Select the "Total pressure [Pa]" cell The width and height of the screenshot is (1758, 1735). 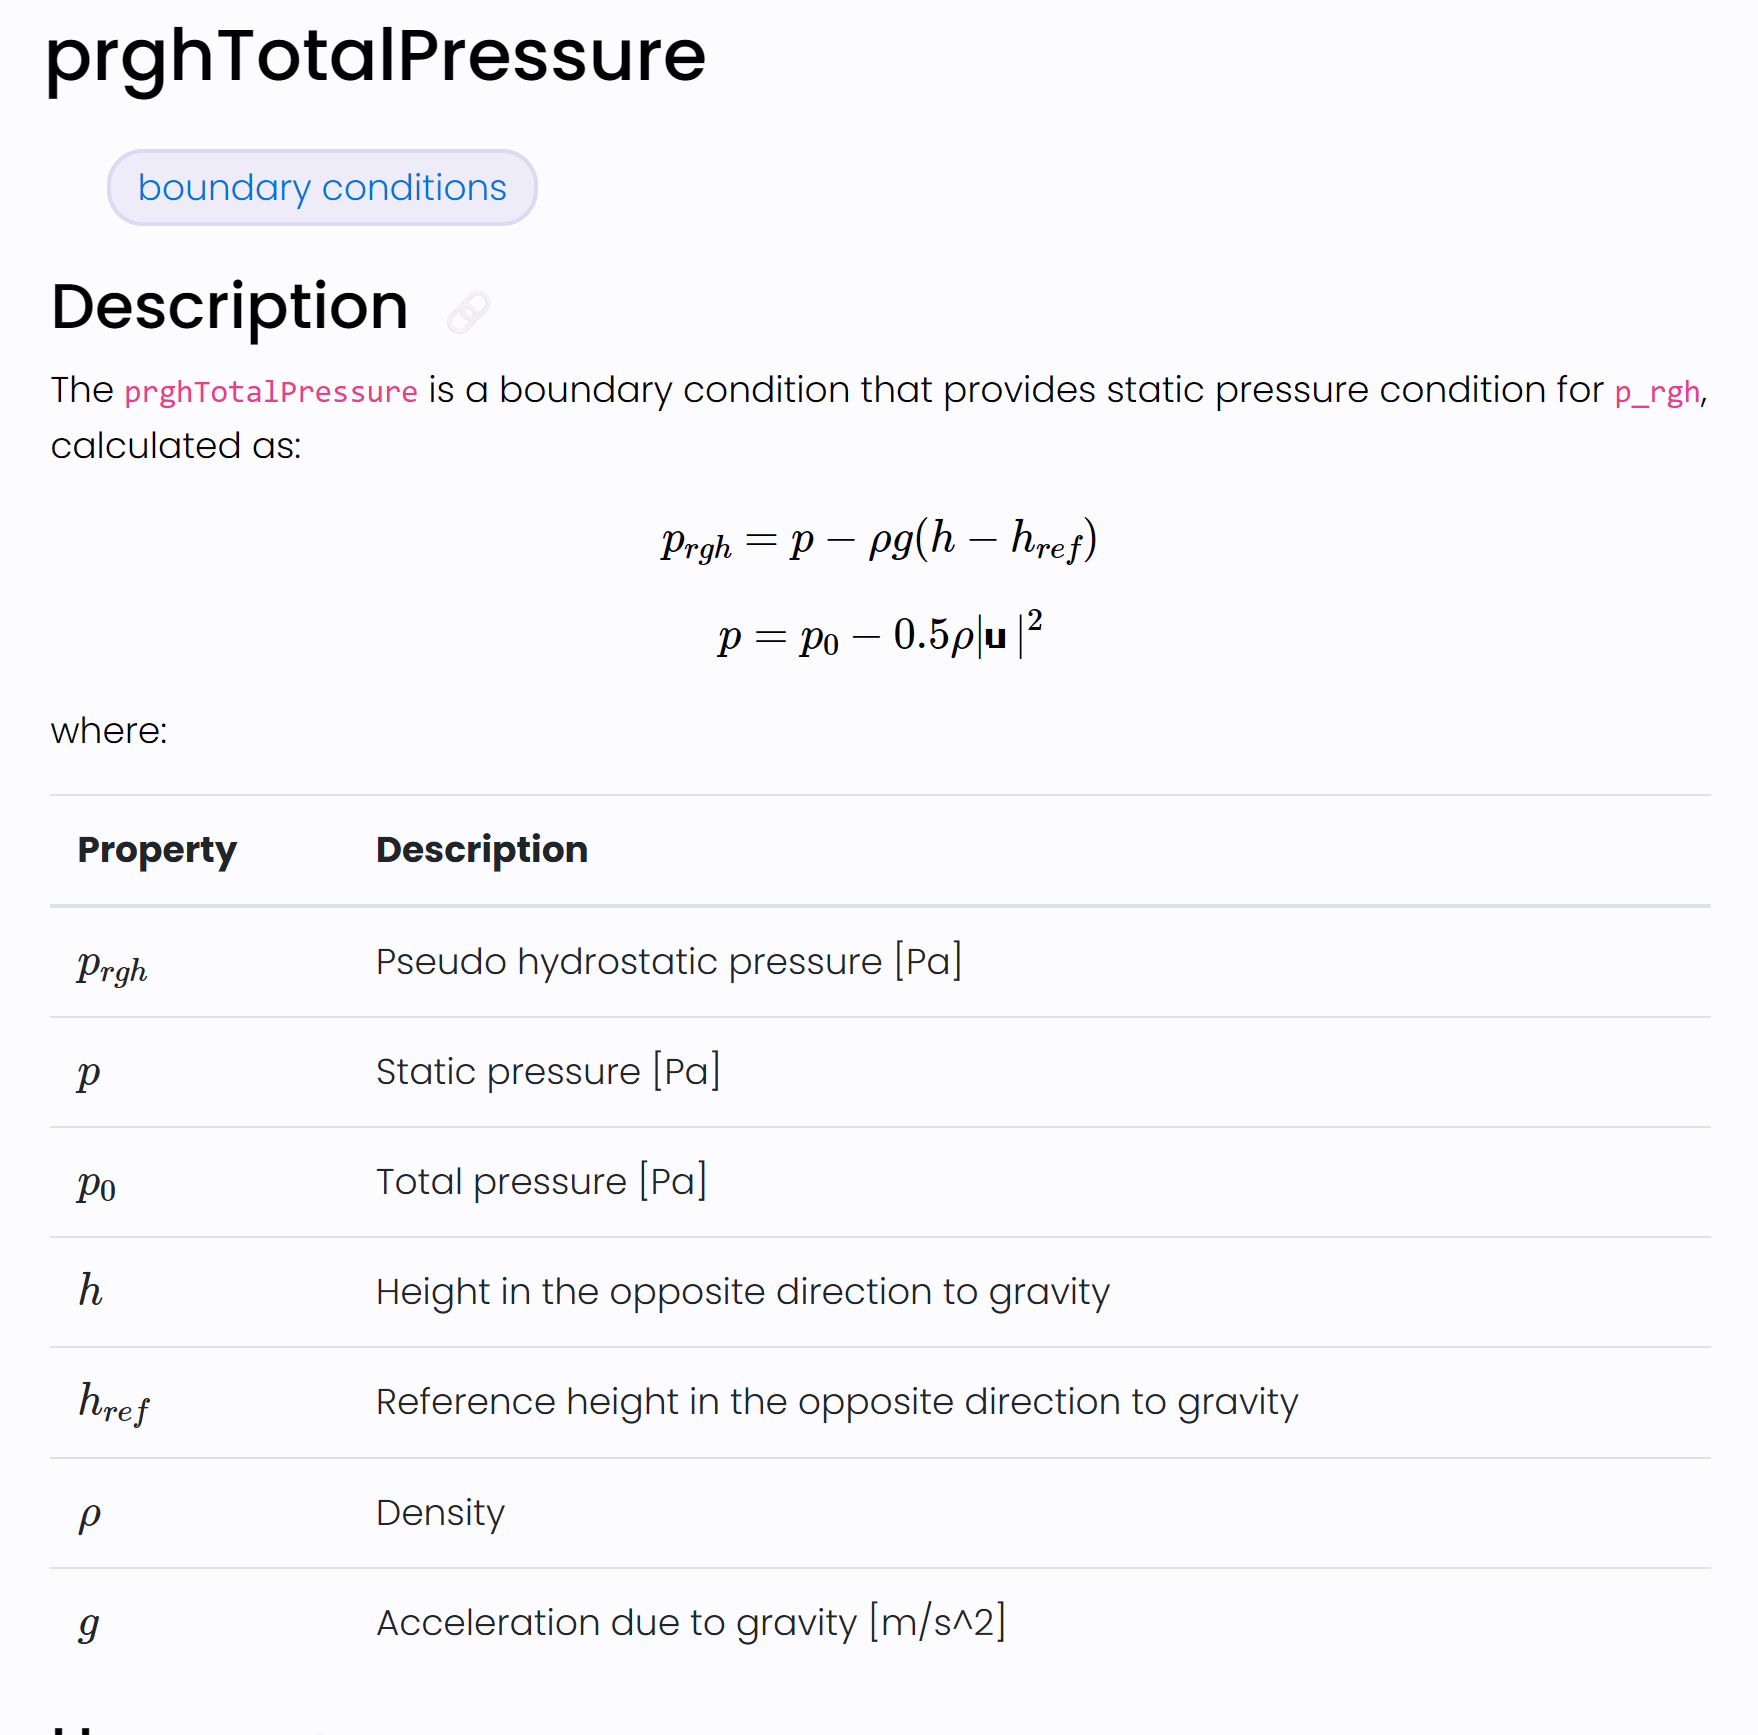click(541, 1181)
